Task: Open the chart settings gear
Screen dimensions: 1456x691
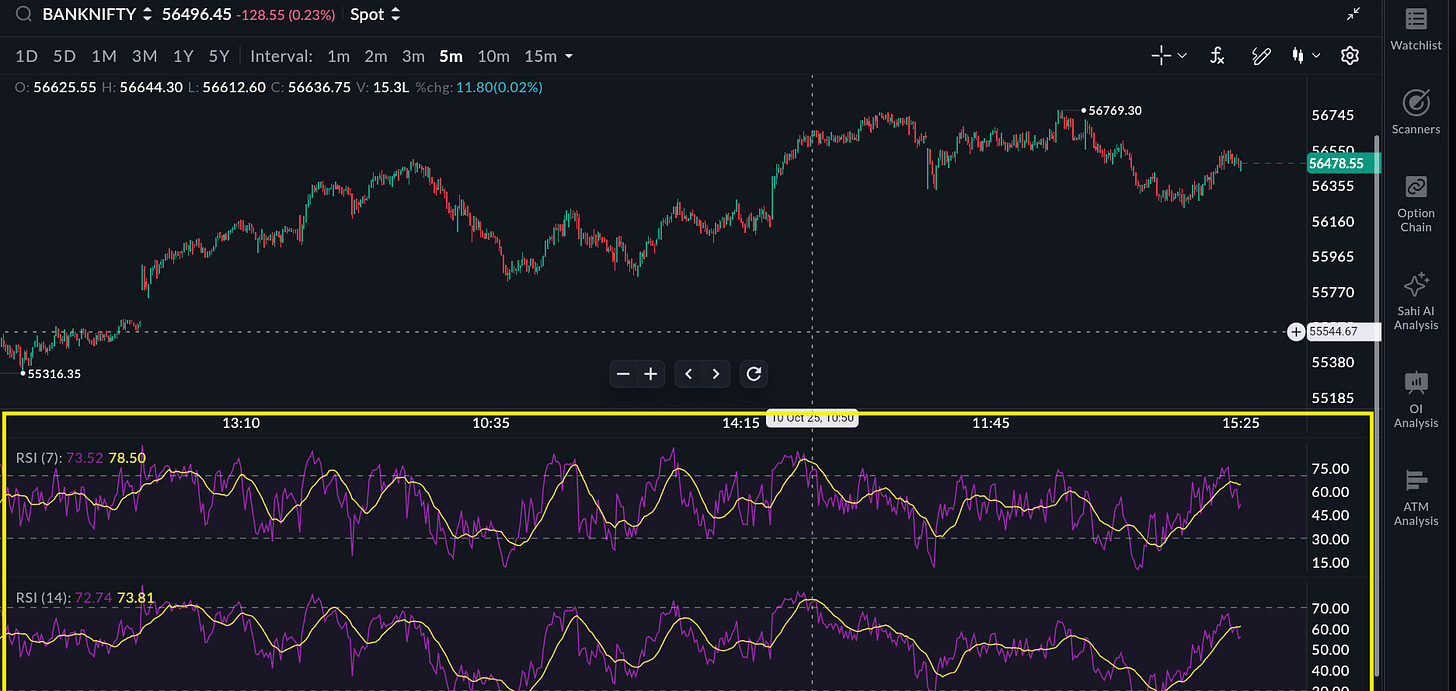Action: (x=1350, y=56)
